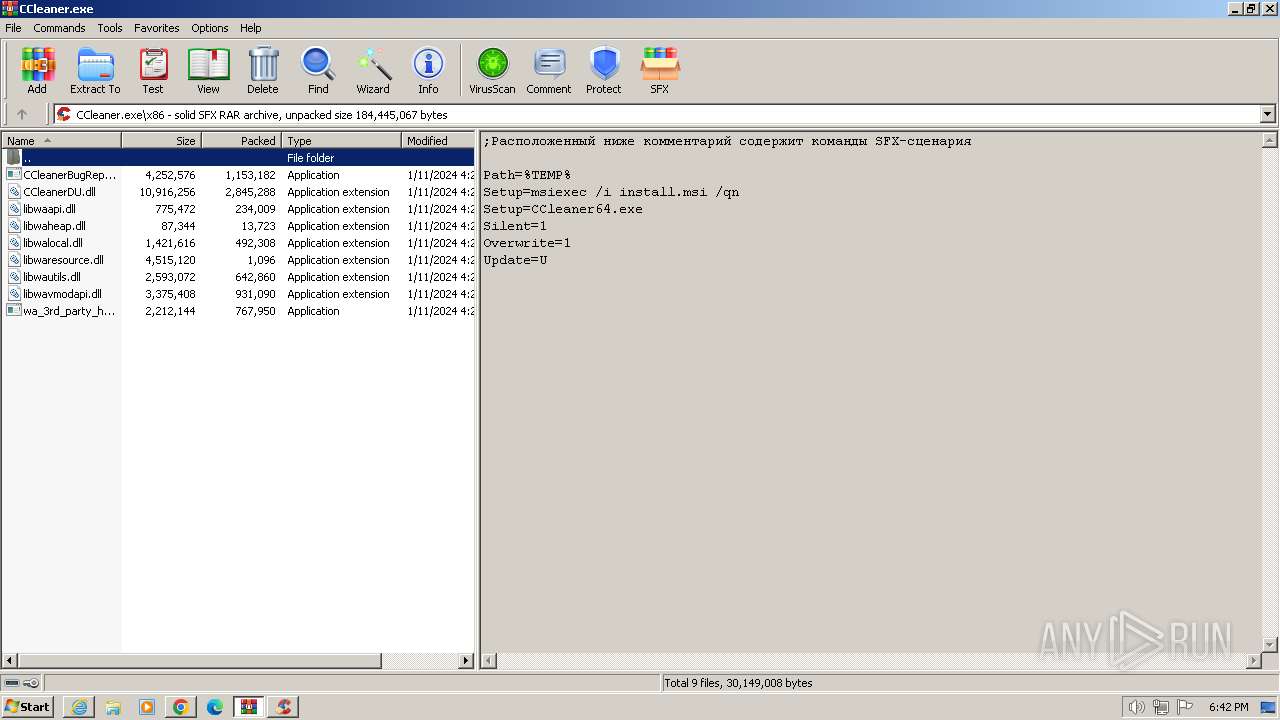Open the Extract To tool
The height and width of the screenshot is (720, 1280).
click(95, 70)
